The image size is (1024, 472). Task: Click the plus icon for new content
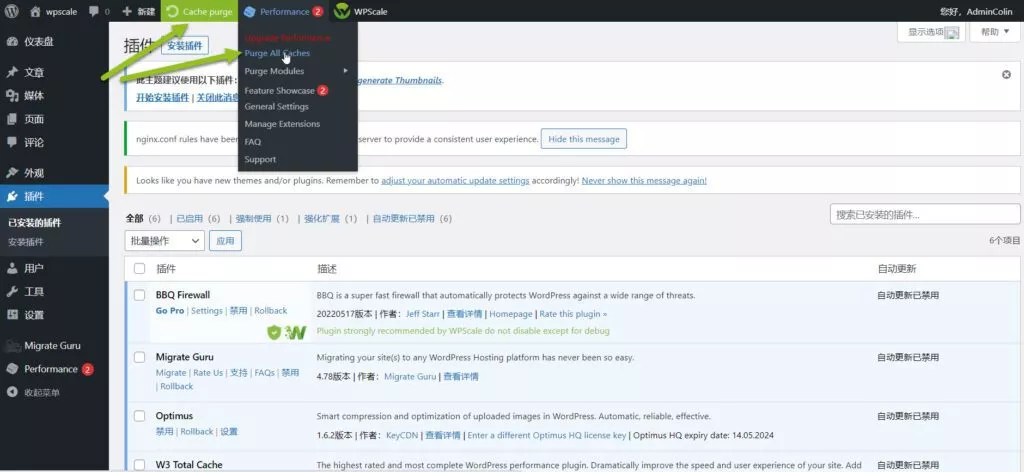(x=127, y=11)
